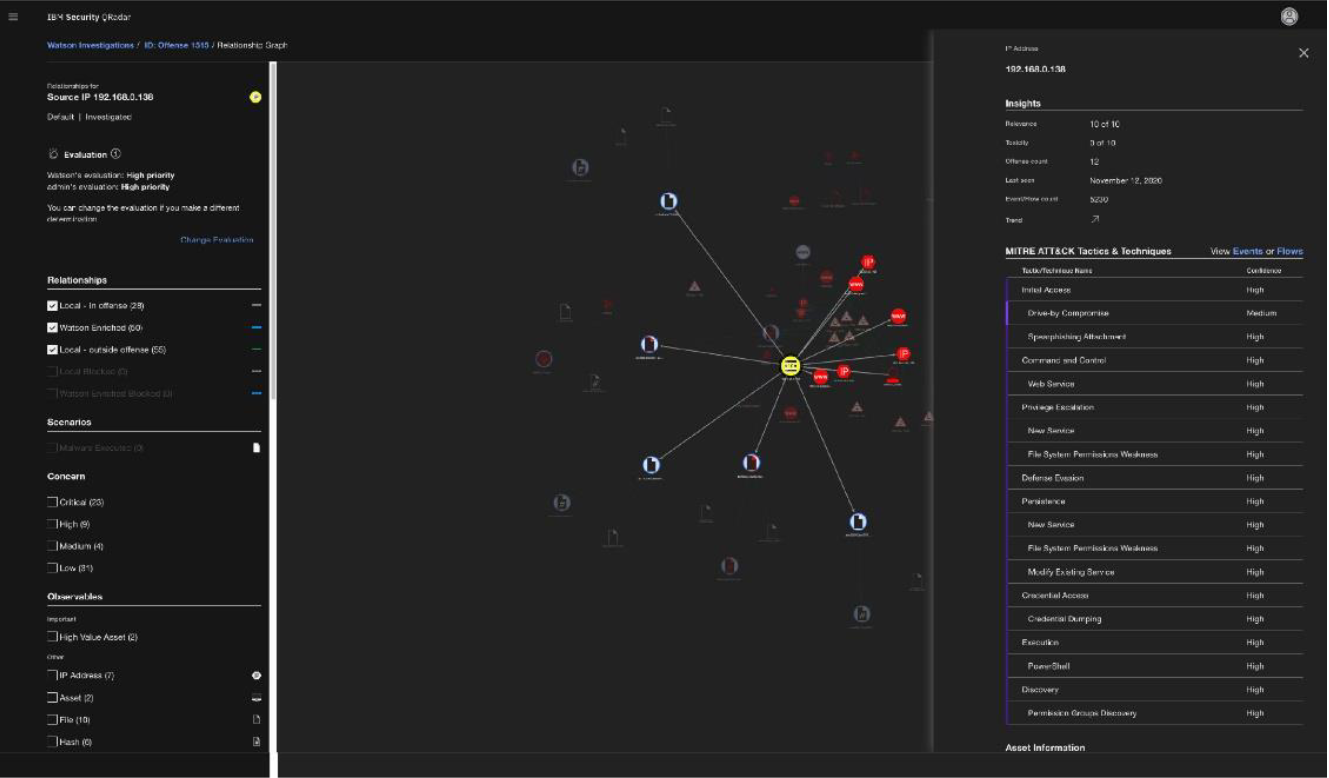Screen dimensions: 1329x778
Task: Click yellow icon beside Source IP 192.168.0.138
Action: [x=255, y=97]
